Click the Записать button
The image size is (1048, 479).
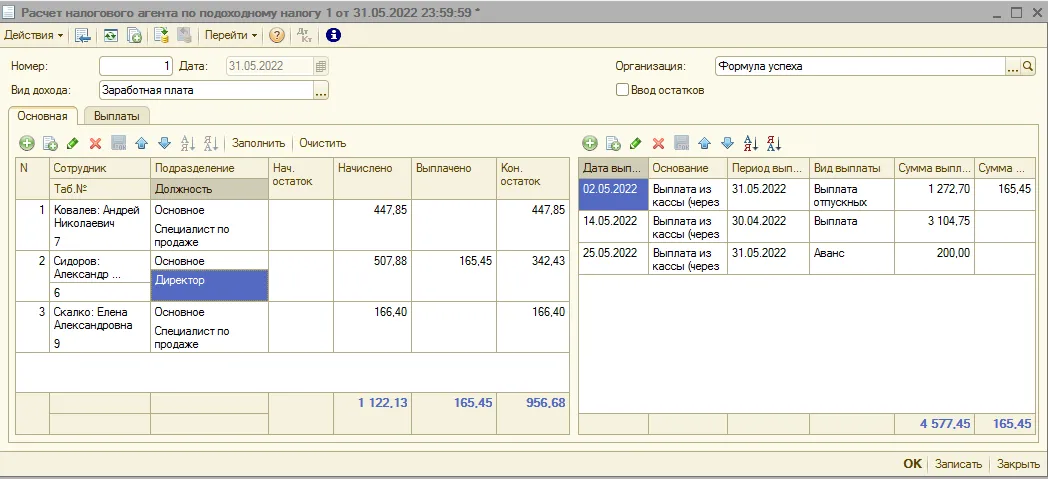point(958,464)
